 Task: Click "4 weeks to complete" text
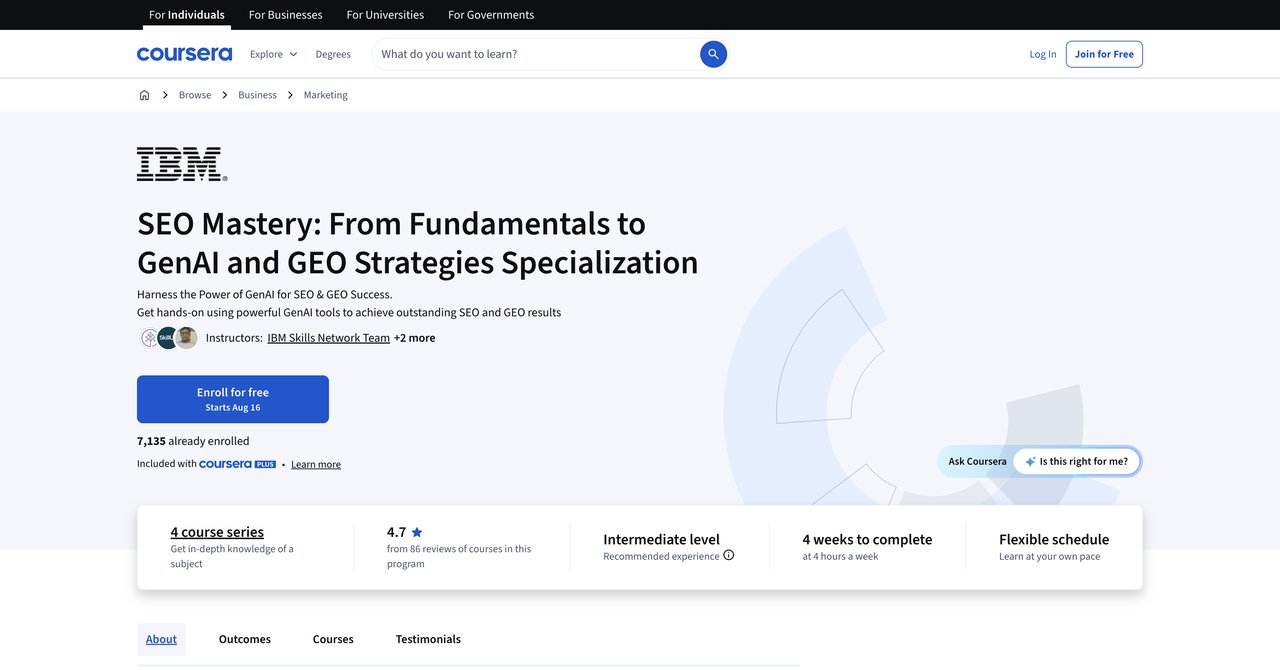[x=867, y=539]
